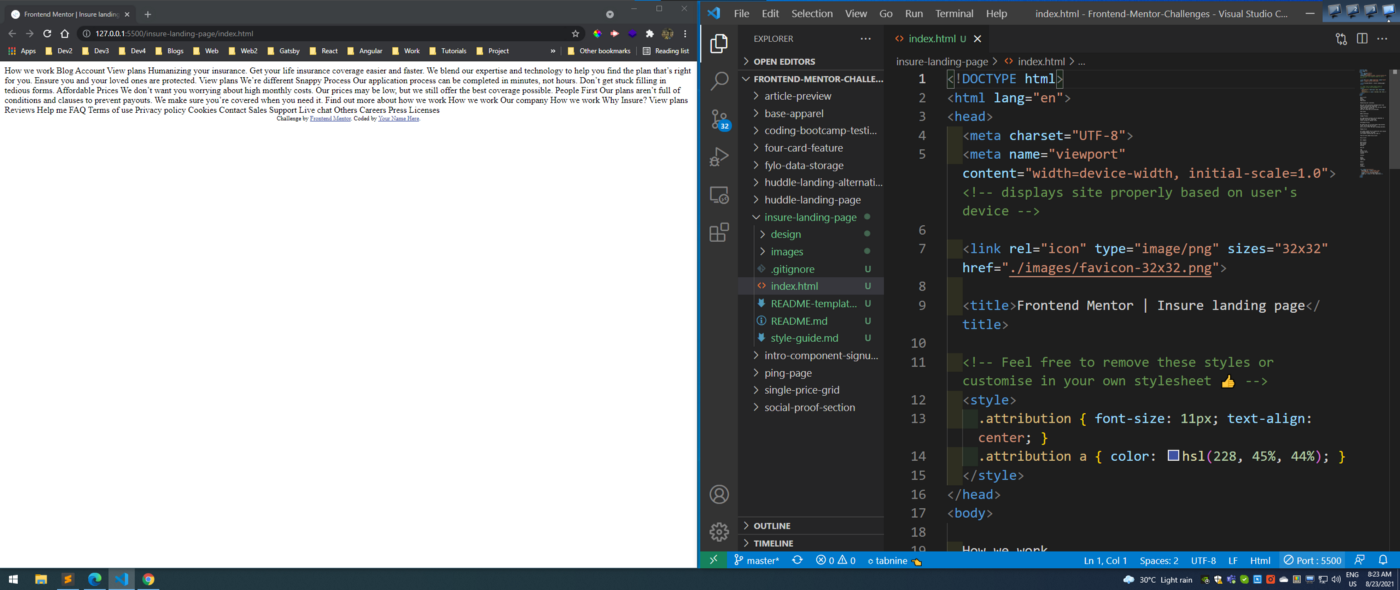This screenshot has height=590, width=1400.
Task: Split the editor to the right
Action: click(x=1362, y=39)
